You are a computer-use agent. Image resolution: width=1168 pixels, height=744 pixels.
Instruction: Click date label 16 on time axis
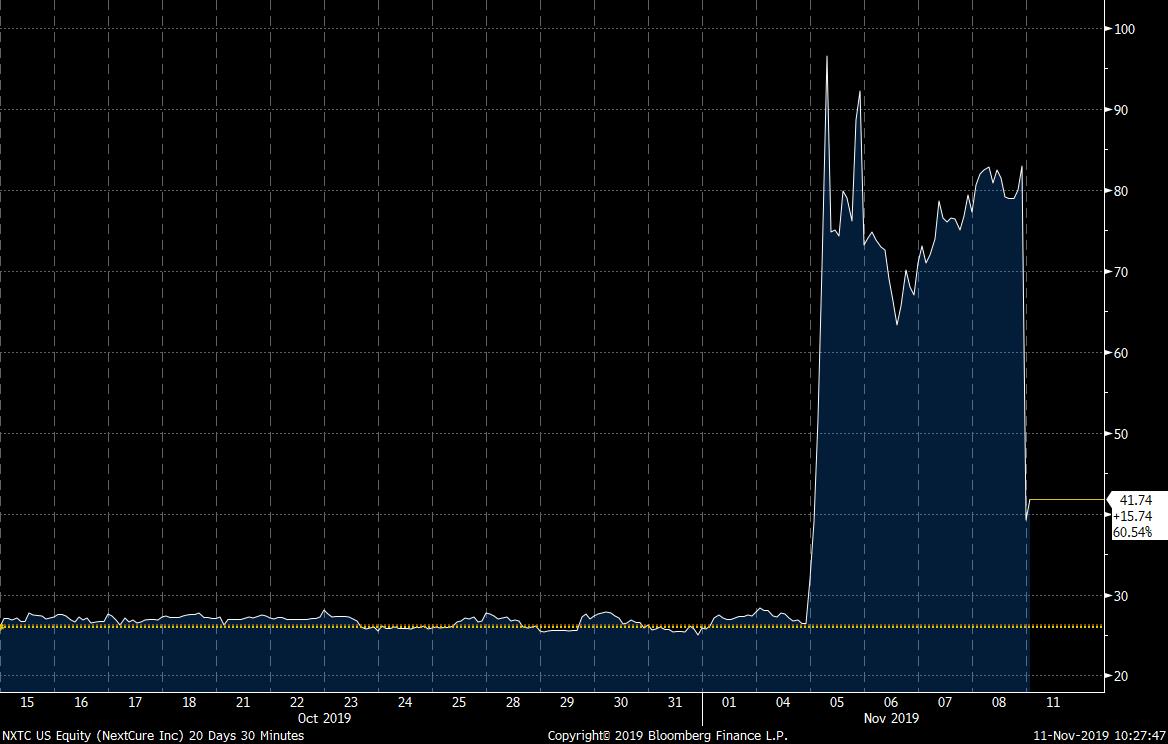coord(80,702)
